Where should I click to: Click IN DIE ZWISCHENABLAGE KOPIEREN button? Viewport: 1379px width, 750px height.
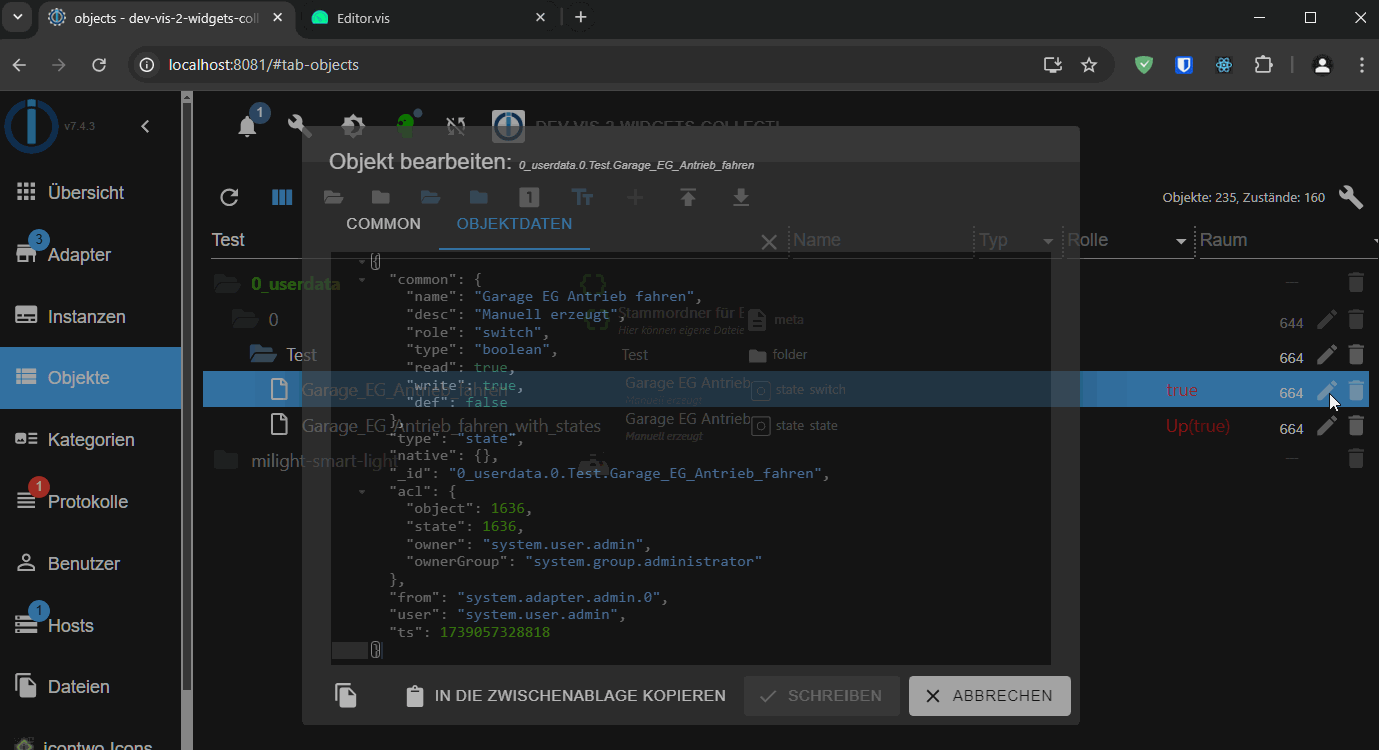(564, 696)
